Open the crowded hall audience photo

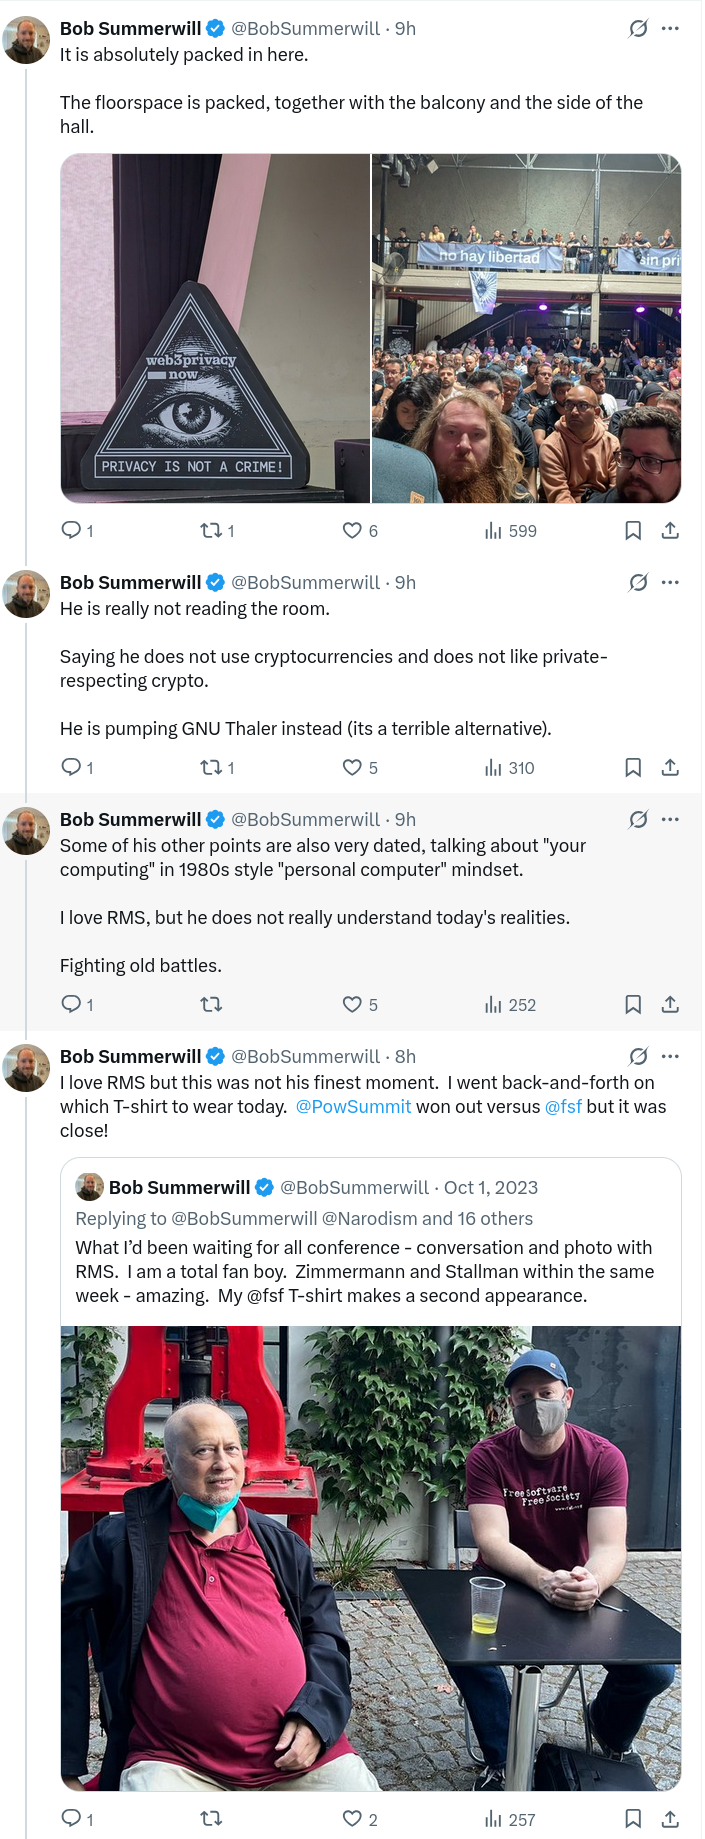pyautogui.click(x=527, y=328)
